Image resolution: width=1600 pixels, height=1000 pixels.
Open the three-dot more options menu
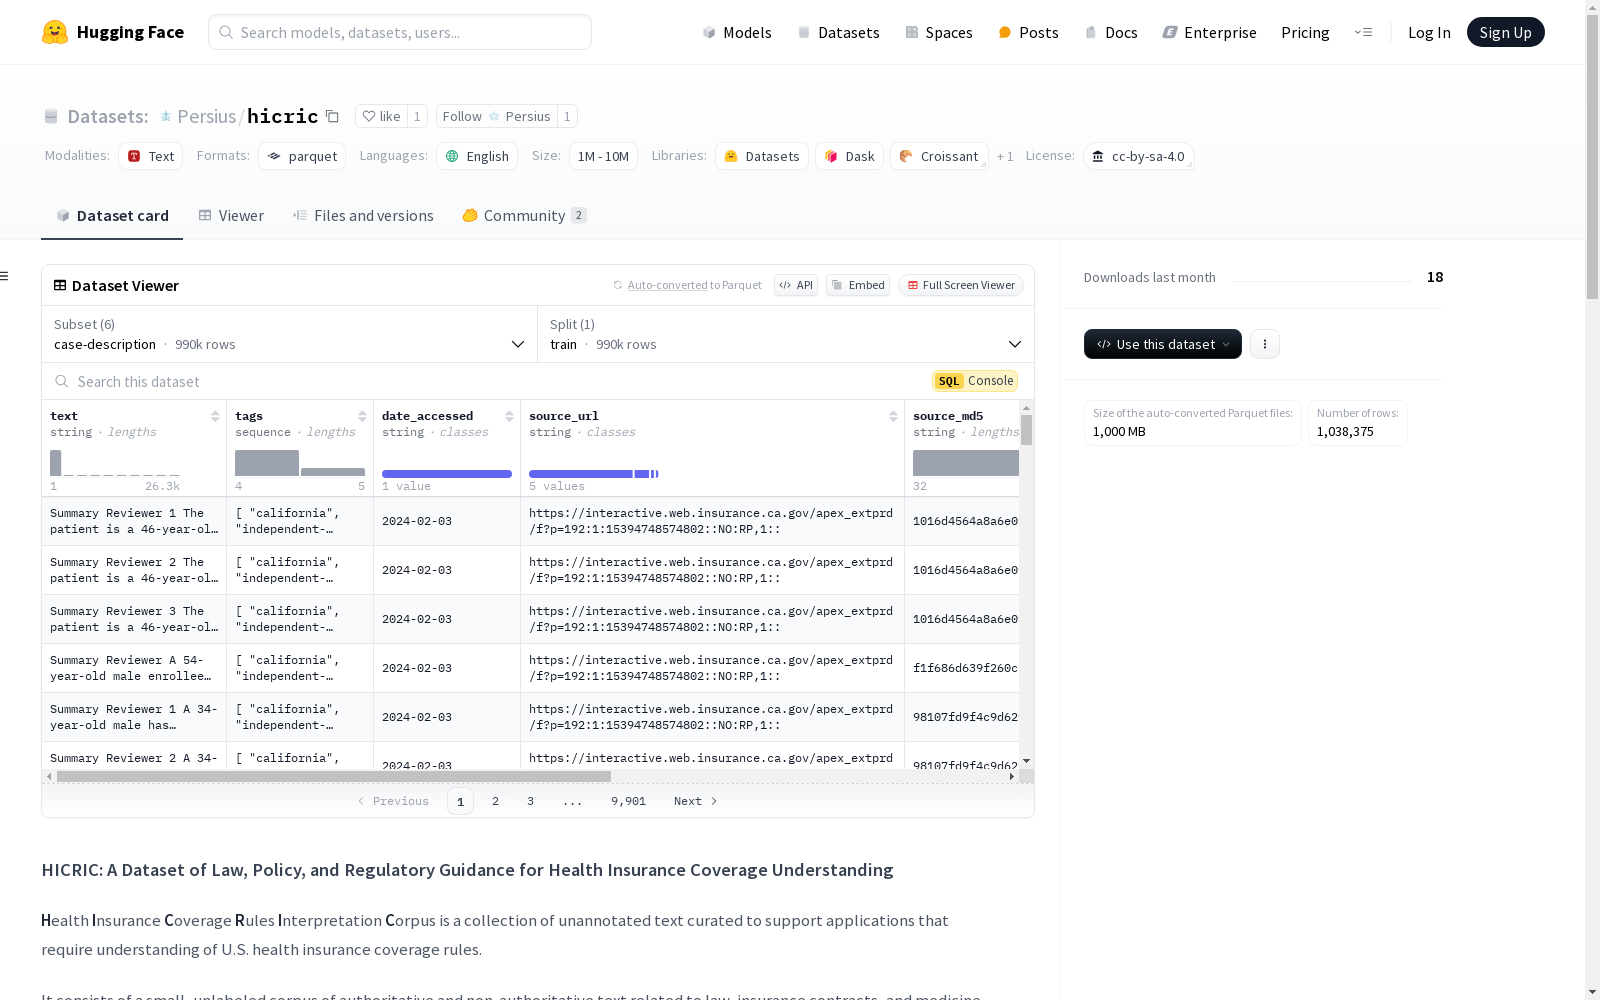1265,344
